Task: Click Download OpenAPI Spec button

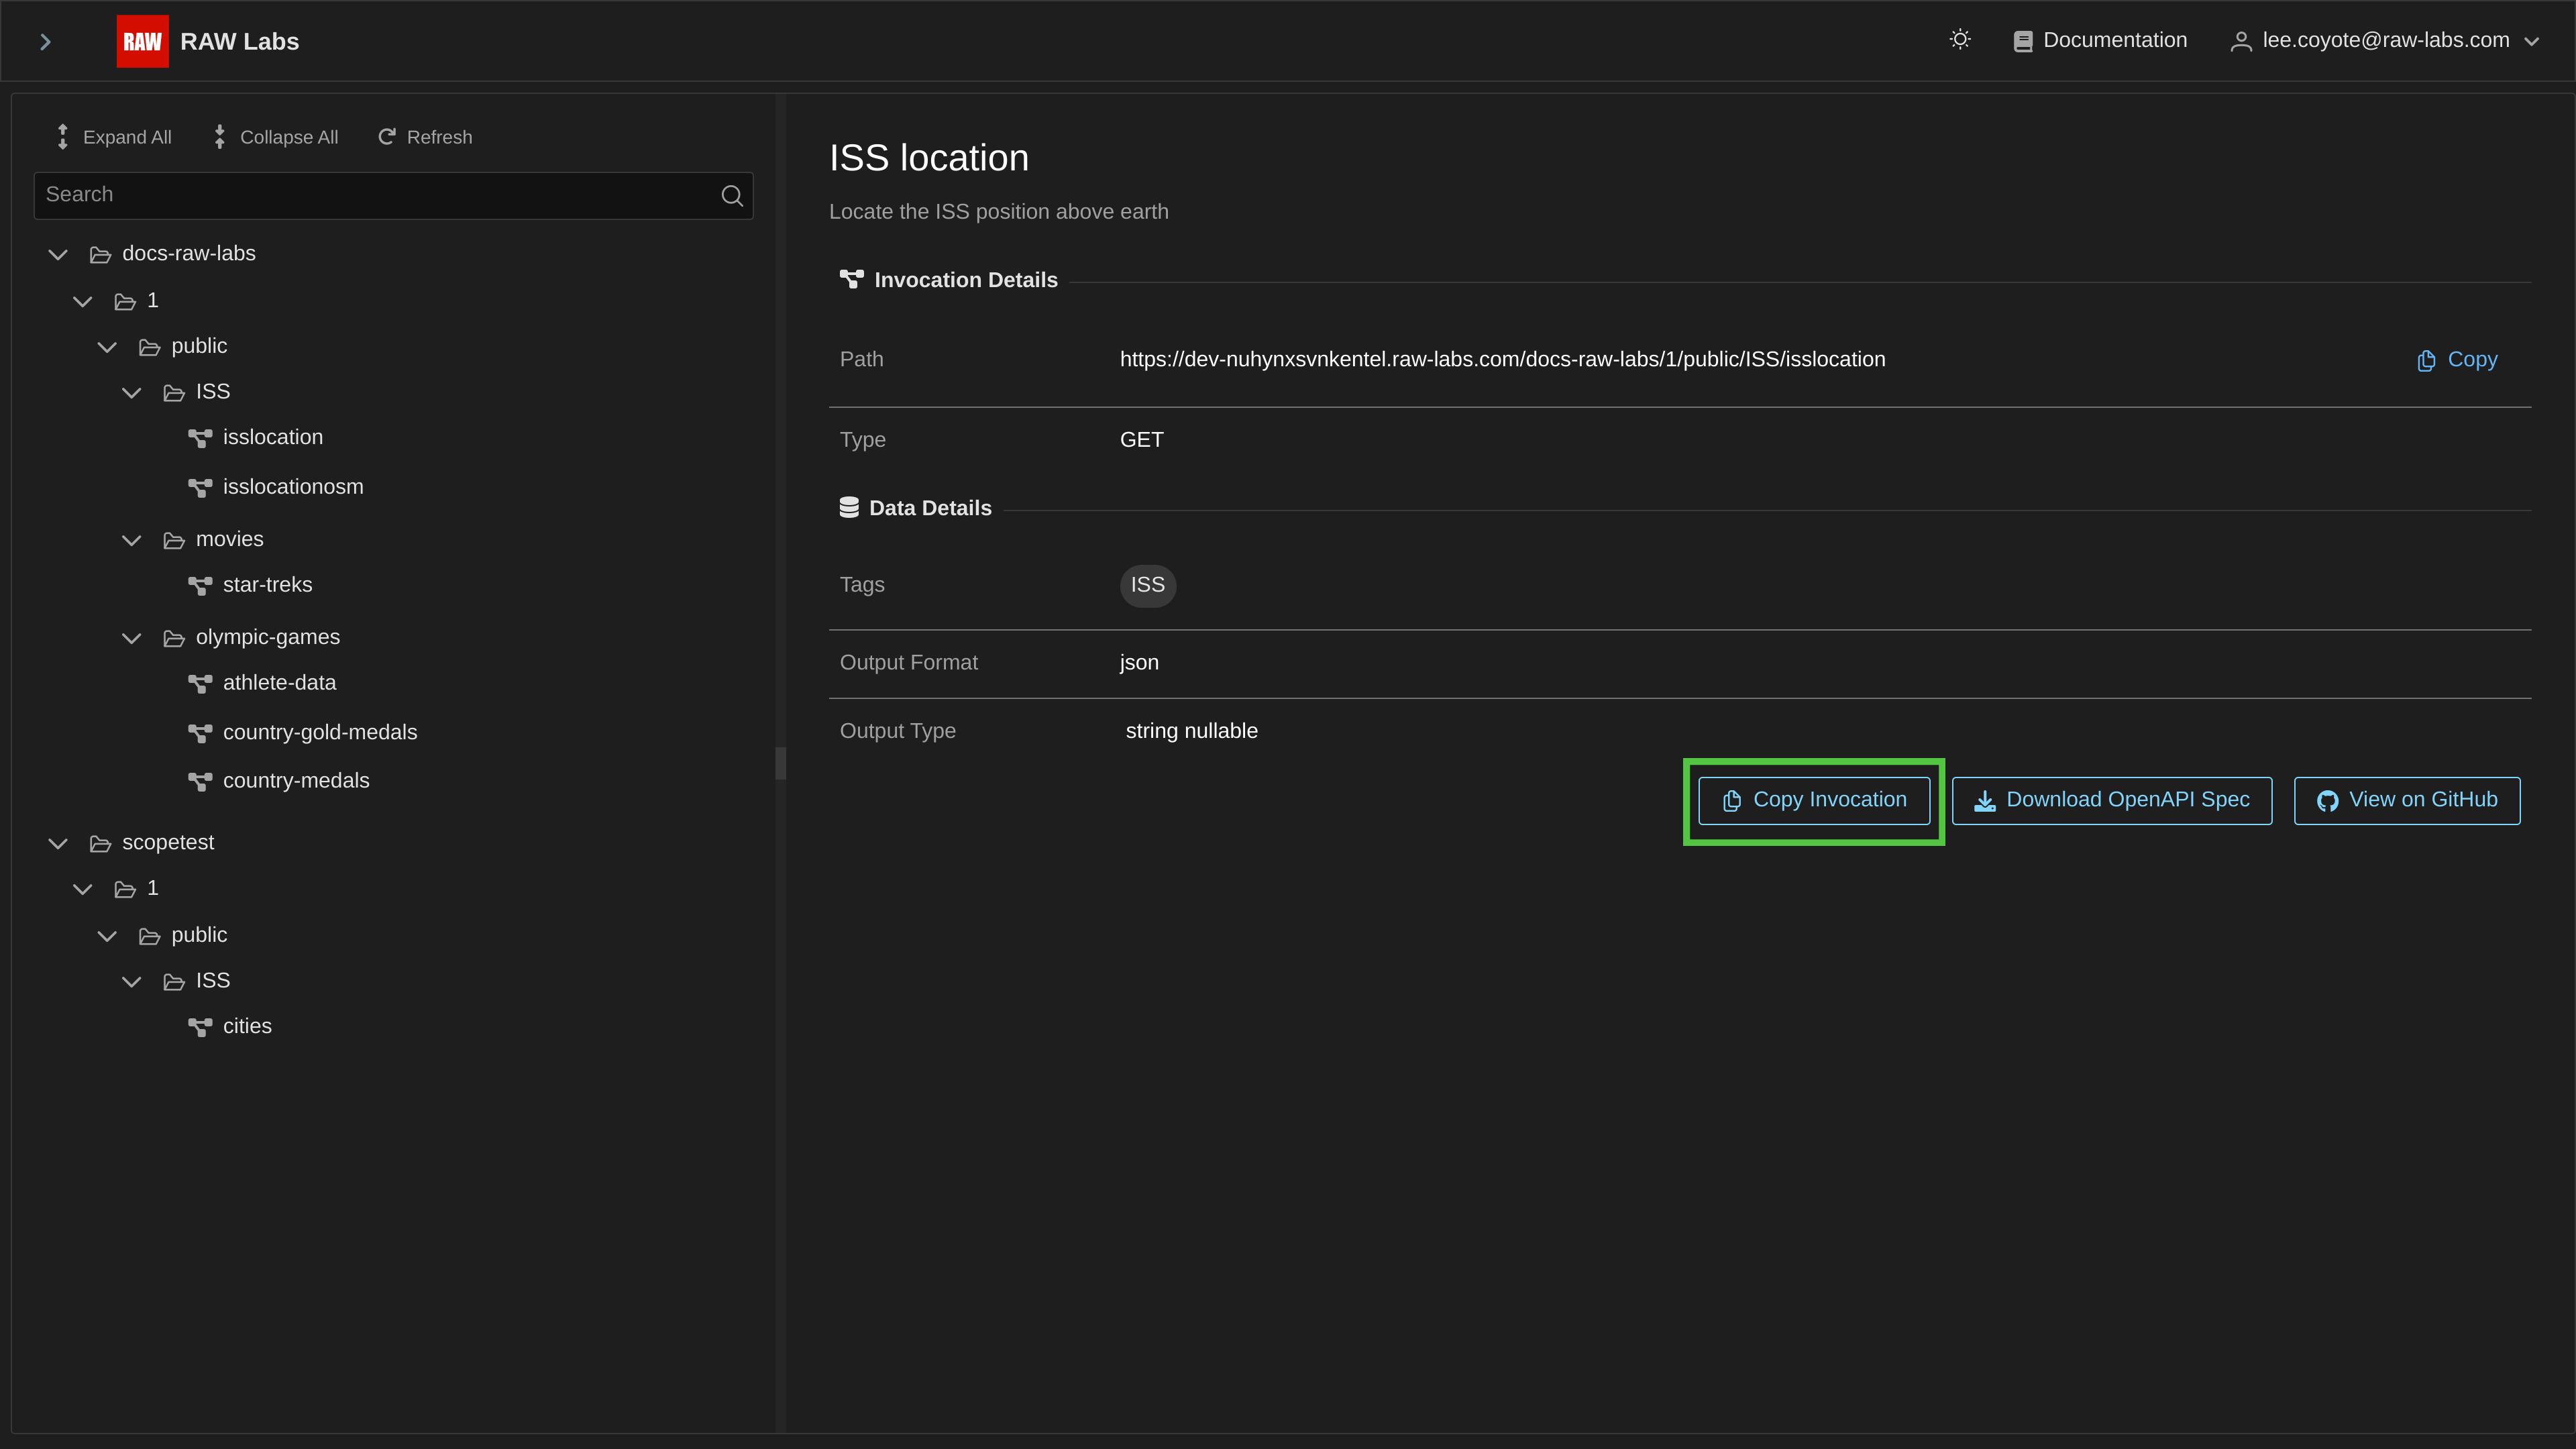Action: coord(2111,801)
